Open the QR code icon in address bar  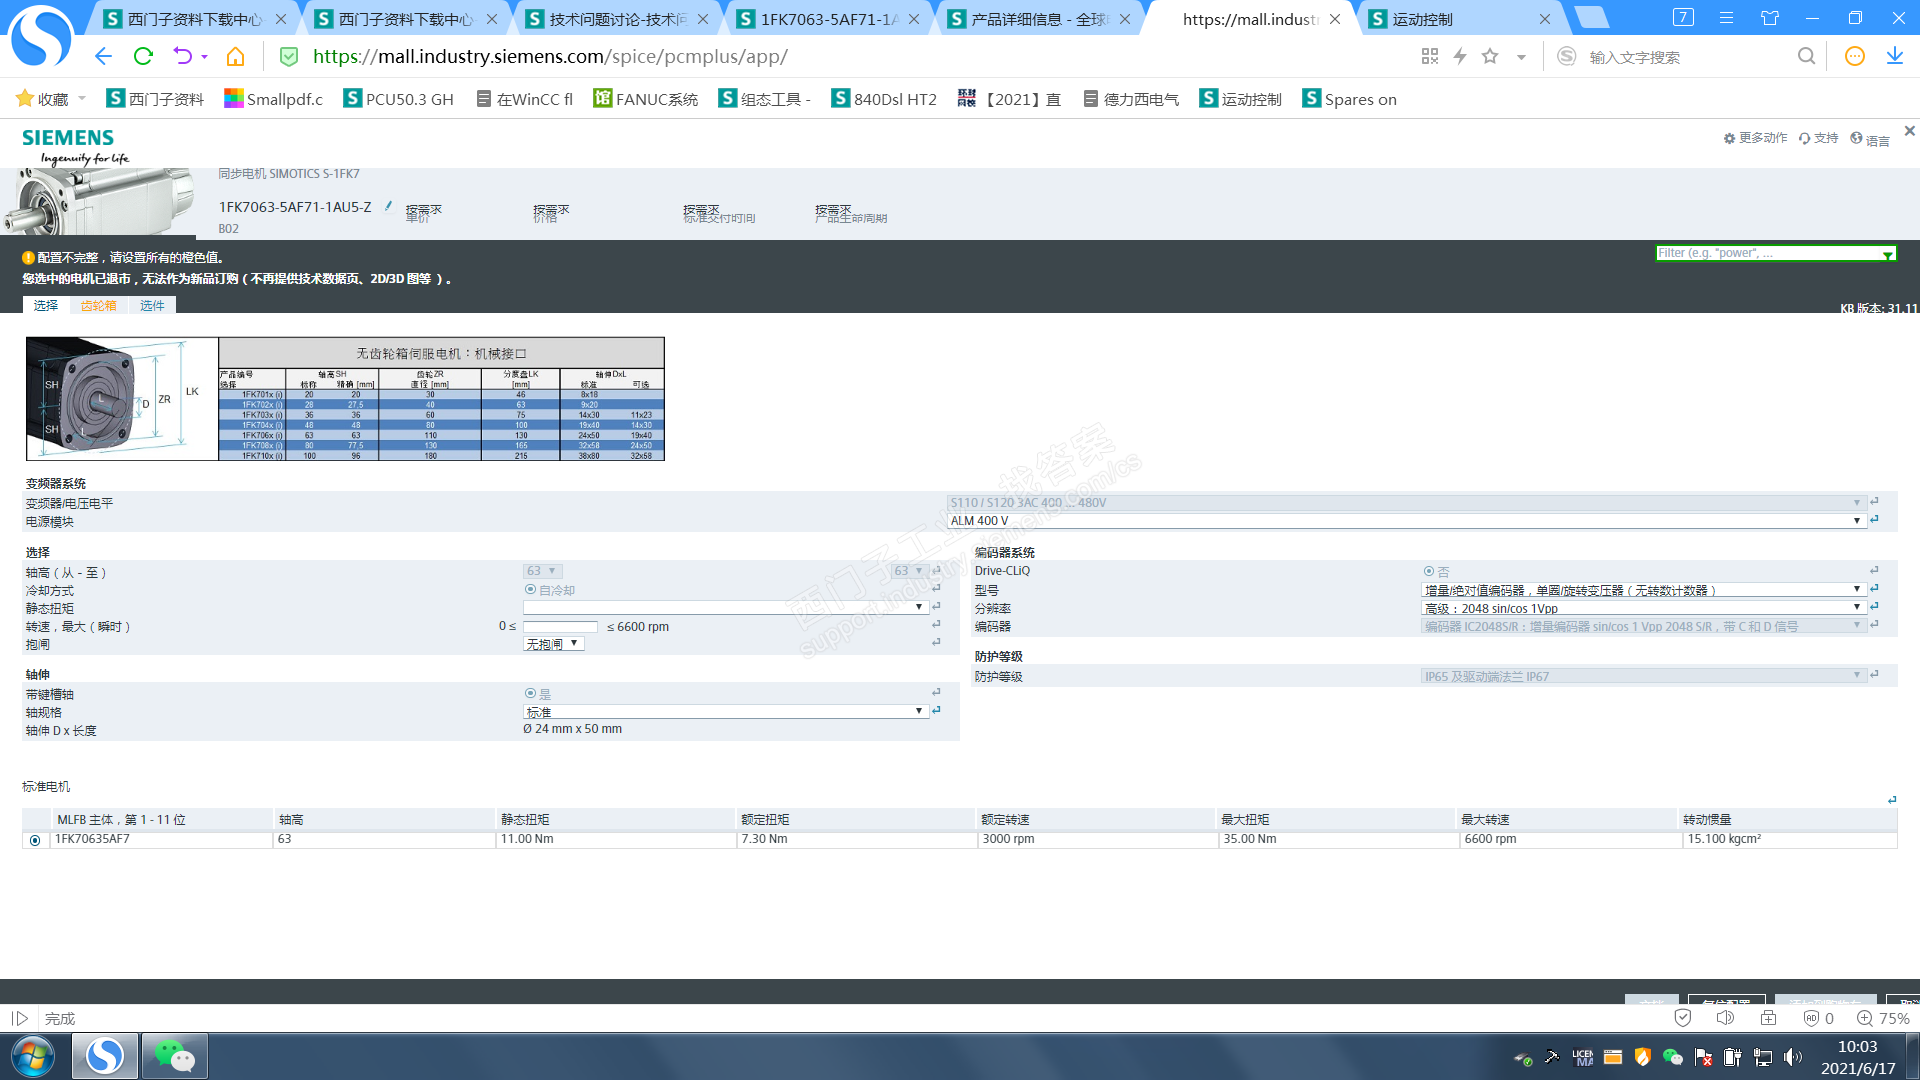point(1429,57)
